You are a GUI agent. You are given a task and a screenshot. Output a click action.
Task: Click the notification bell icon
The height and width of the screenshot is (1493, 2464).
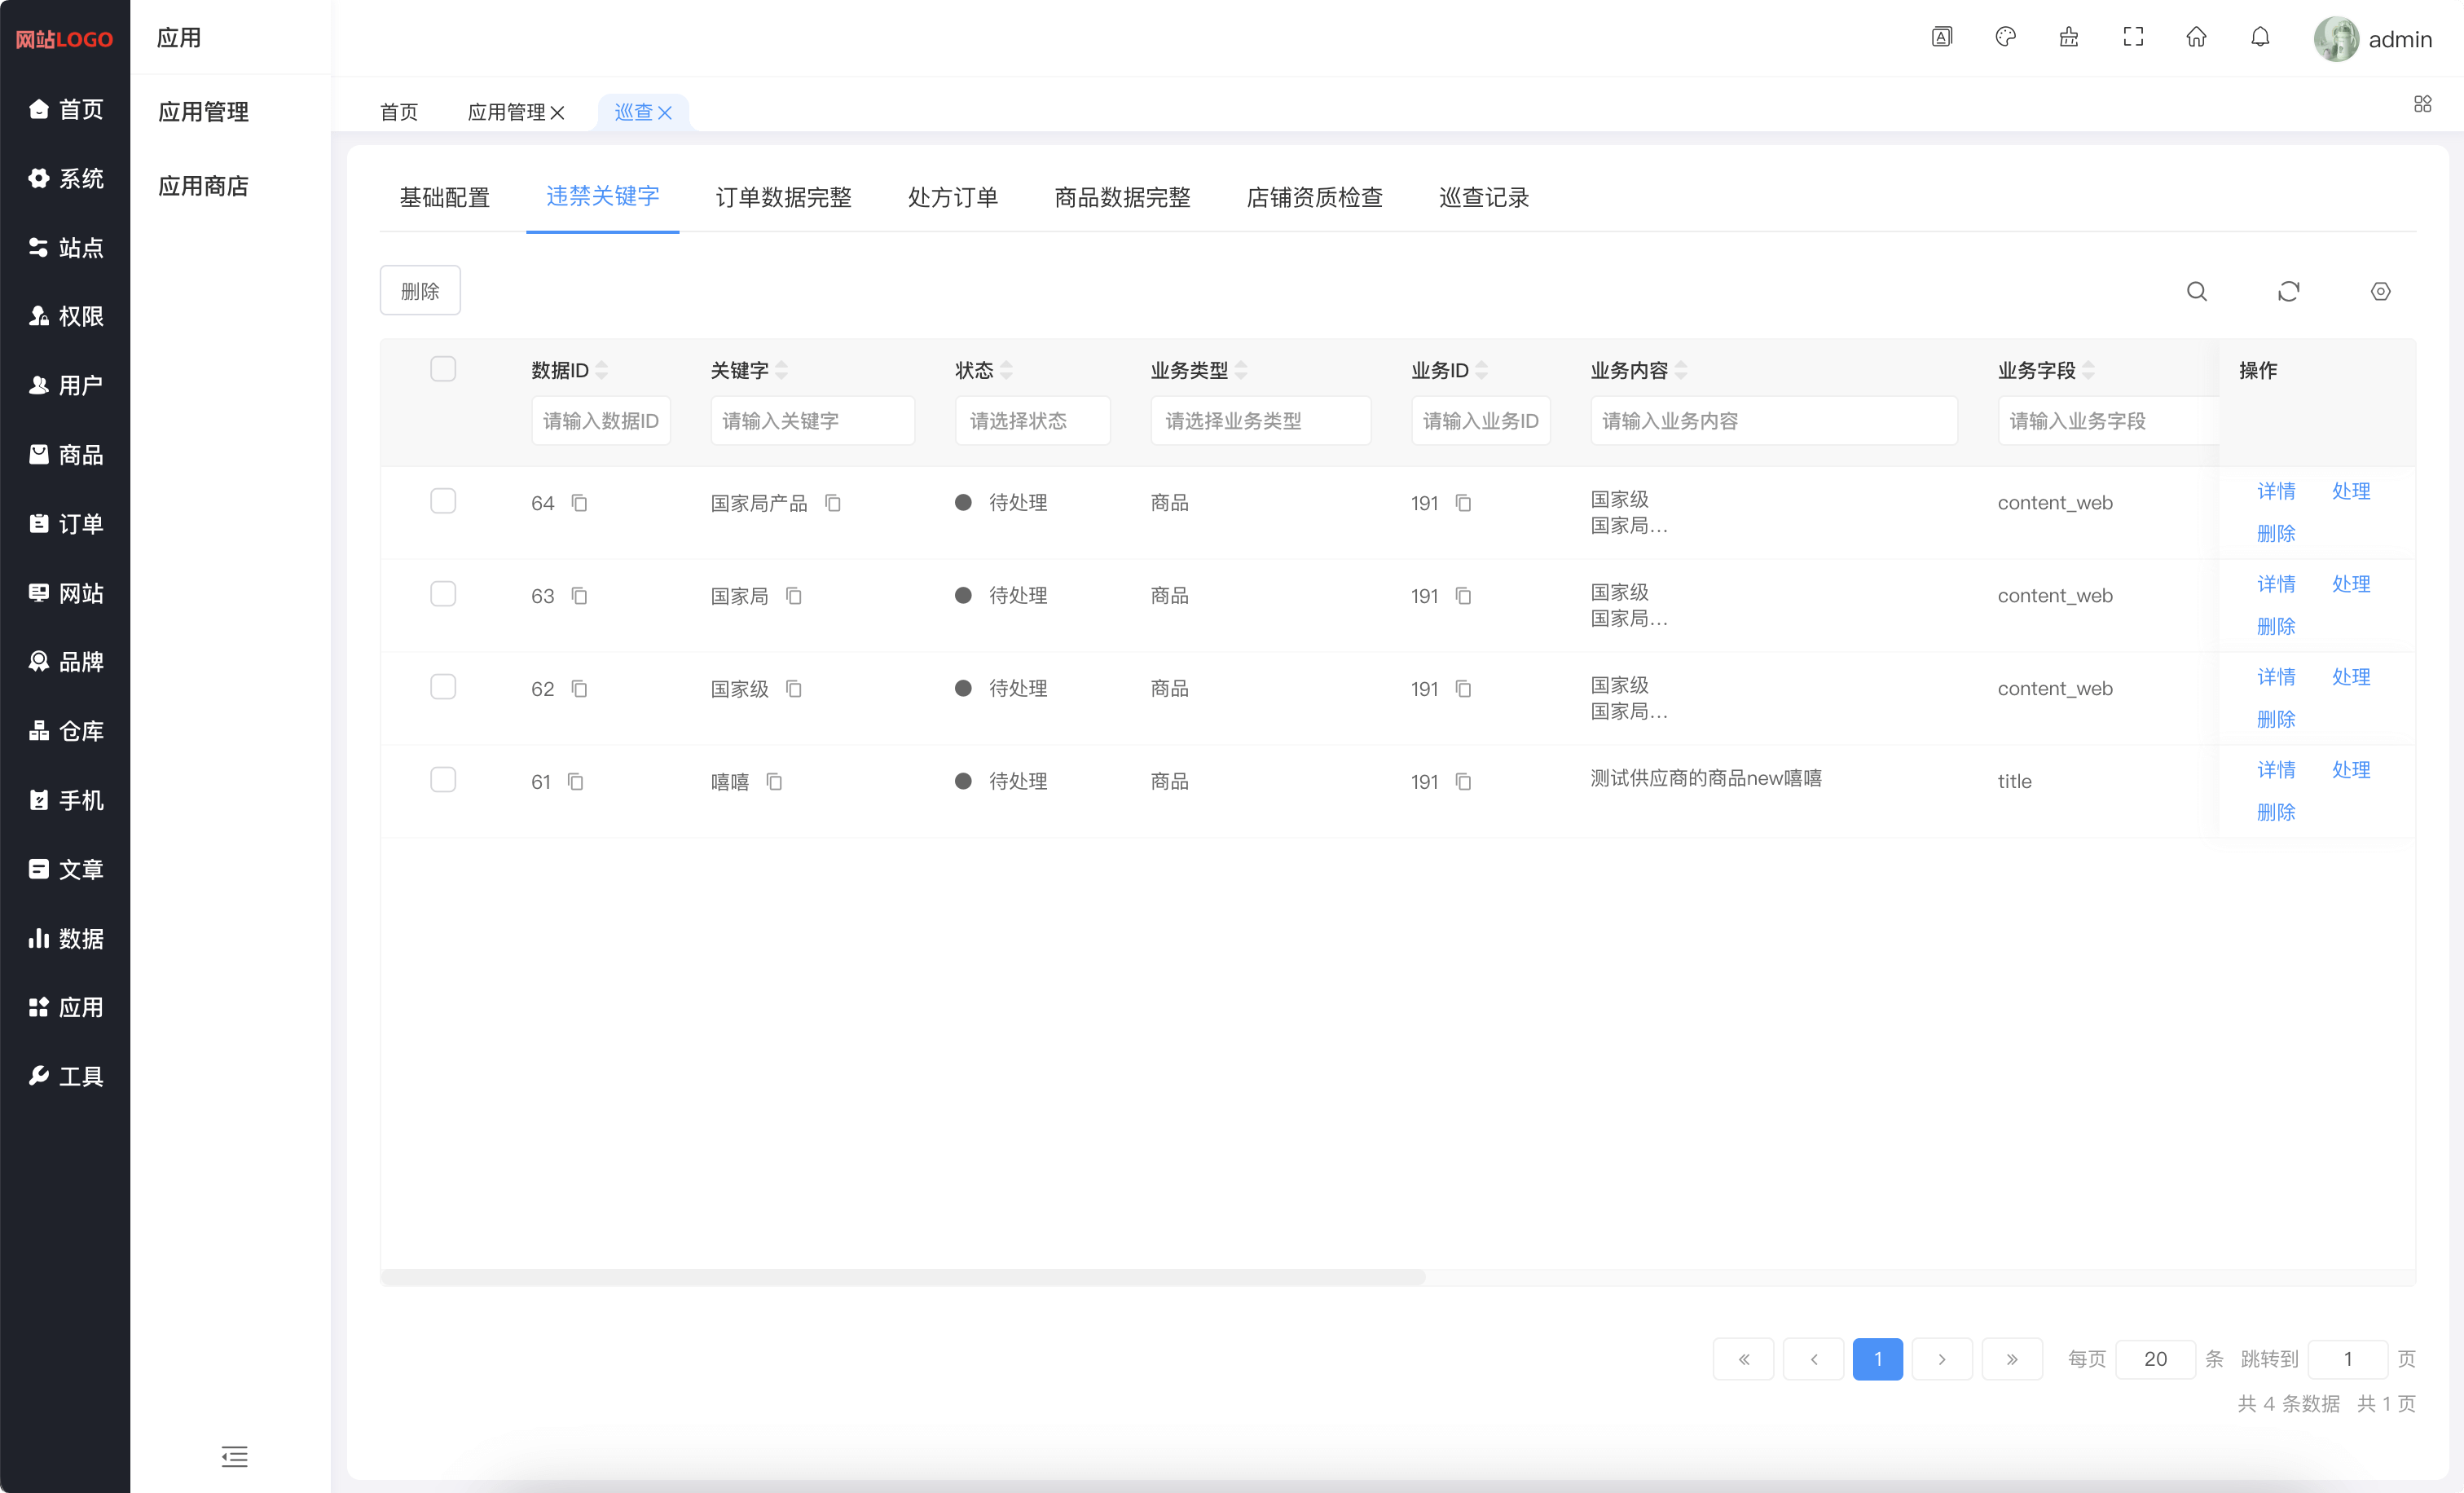click(x=2260, y=38)
